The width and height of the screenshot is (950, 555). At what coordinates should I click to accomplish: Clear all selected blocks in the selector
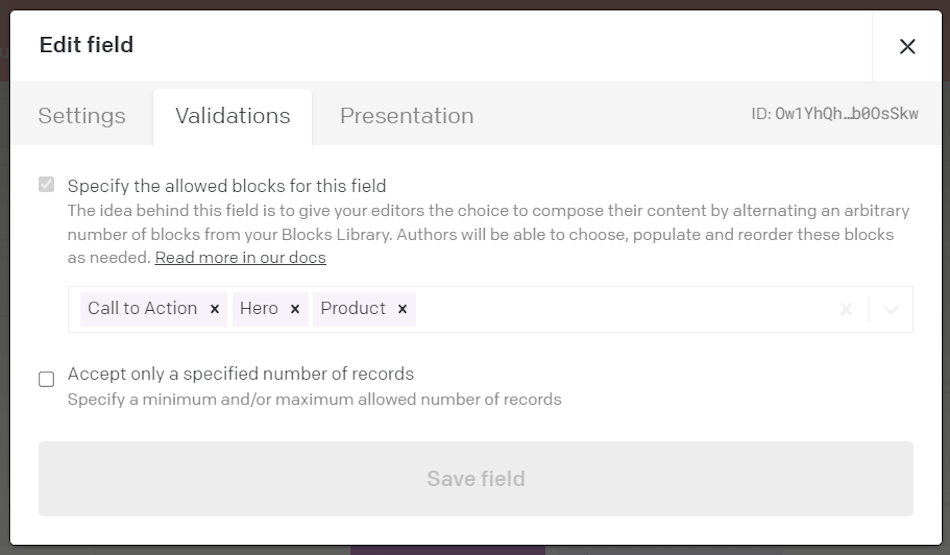[846, 310]
